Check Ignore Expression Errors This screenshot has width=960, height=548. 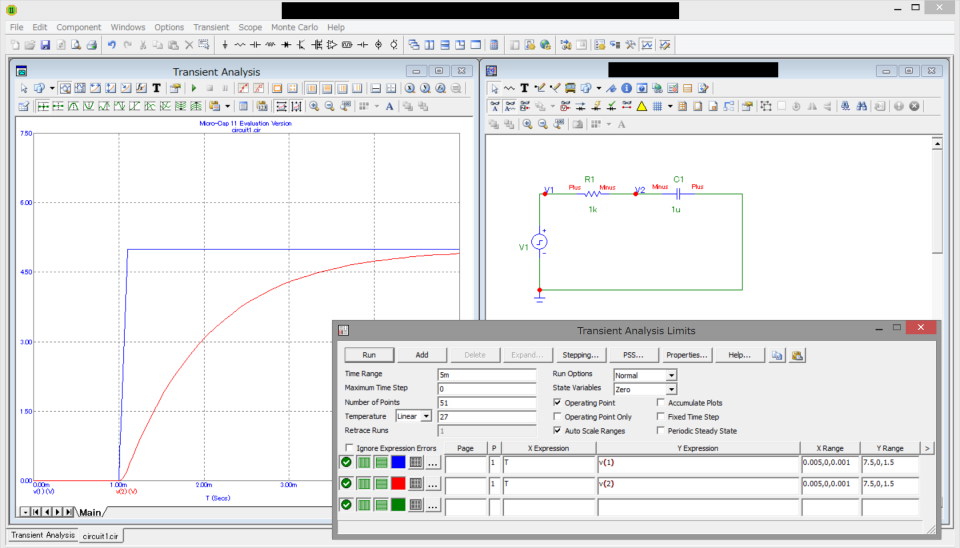[349, 448]
